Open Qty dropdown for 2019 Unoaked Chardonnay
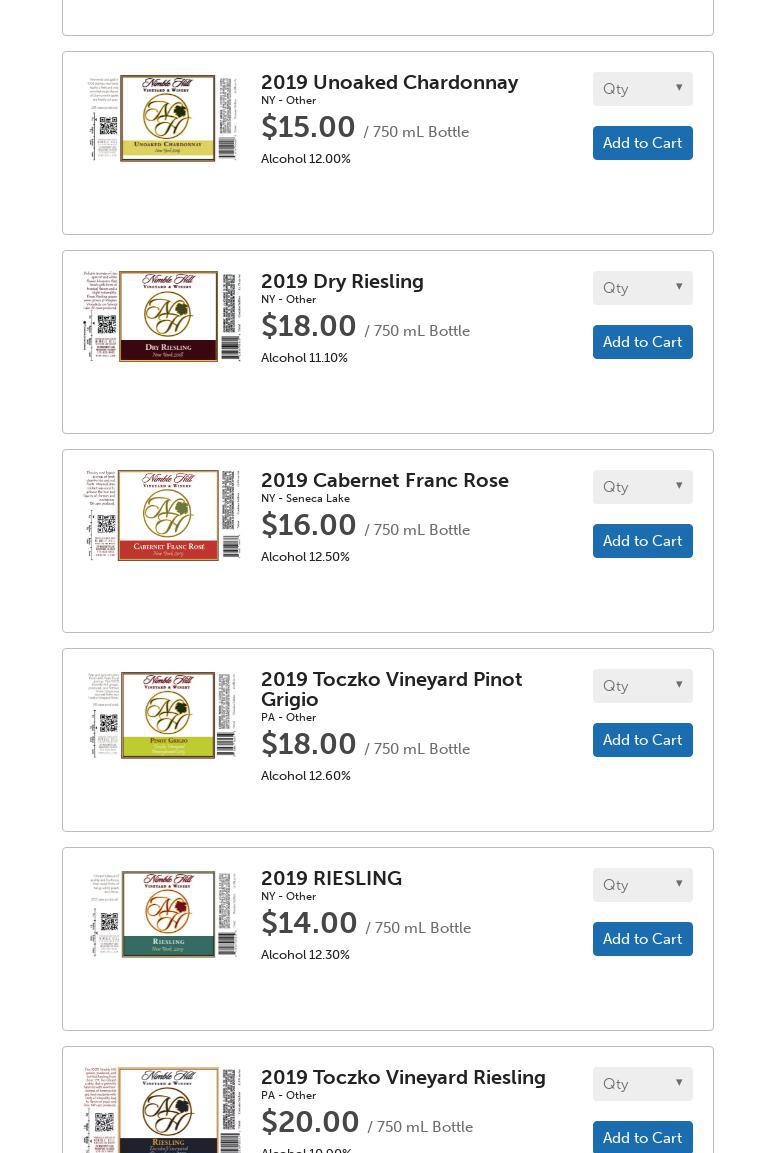The height and width of the screenshot is (1153, 775). tap(642, 89)
